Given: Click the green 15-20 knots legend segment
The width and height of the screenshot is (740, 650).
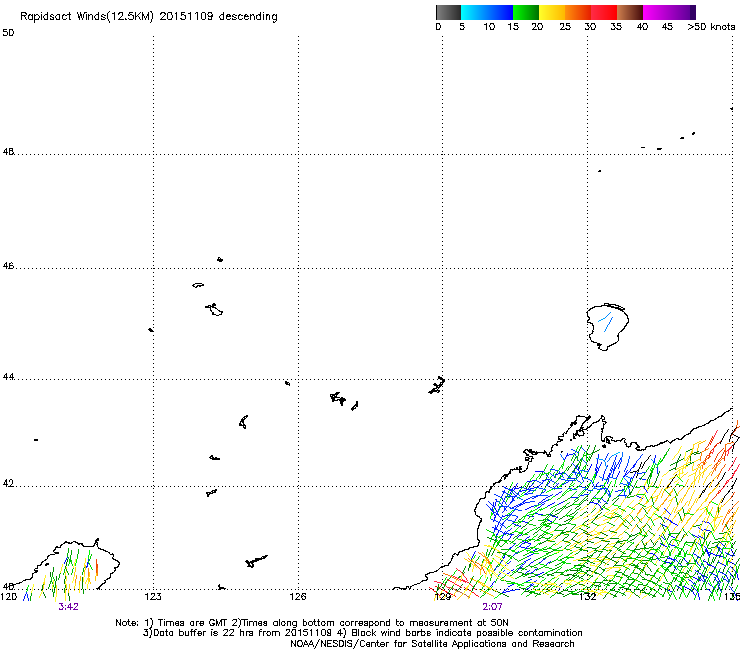Looking at the screenshot, I should 526,12.
